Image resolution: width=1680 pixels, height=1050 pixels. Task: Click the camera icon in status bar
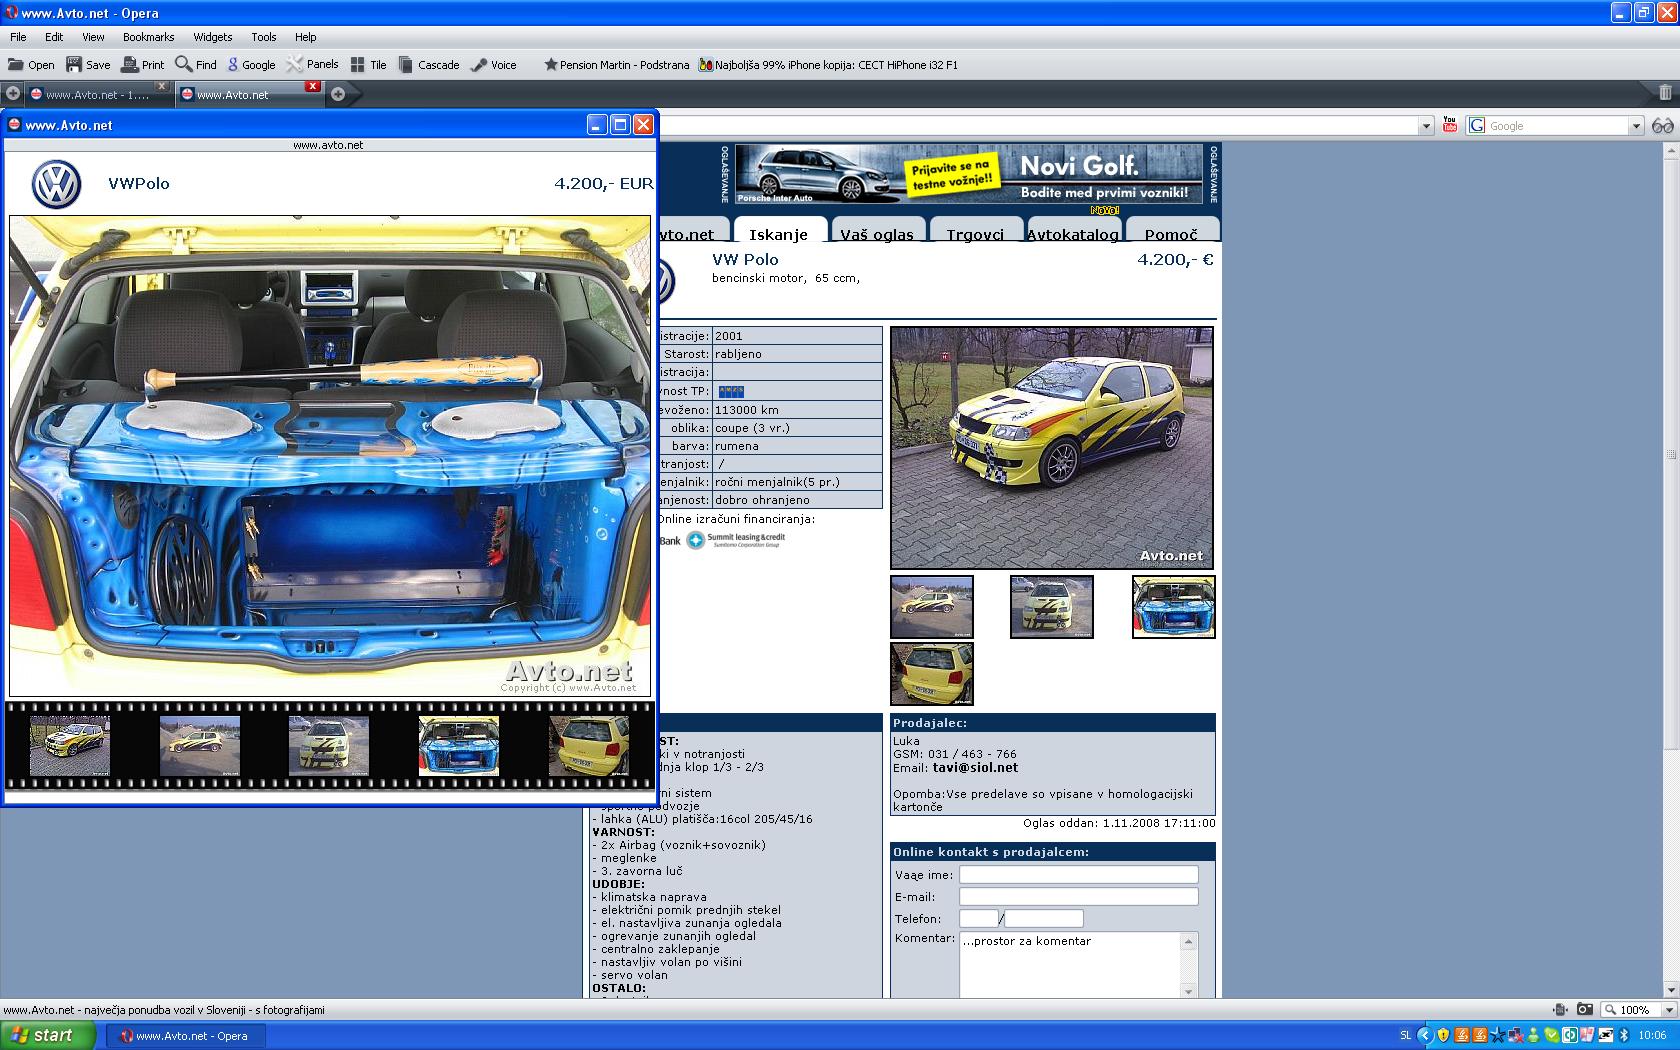coord(1585,1010)
